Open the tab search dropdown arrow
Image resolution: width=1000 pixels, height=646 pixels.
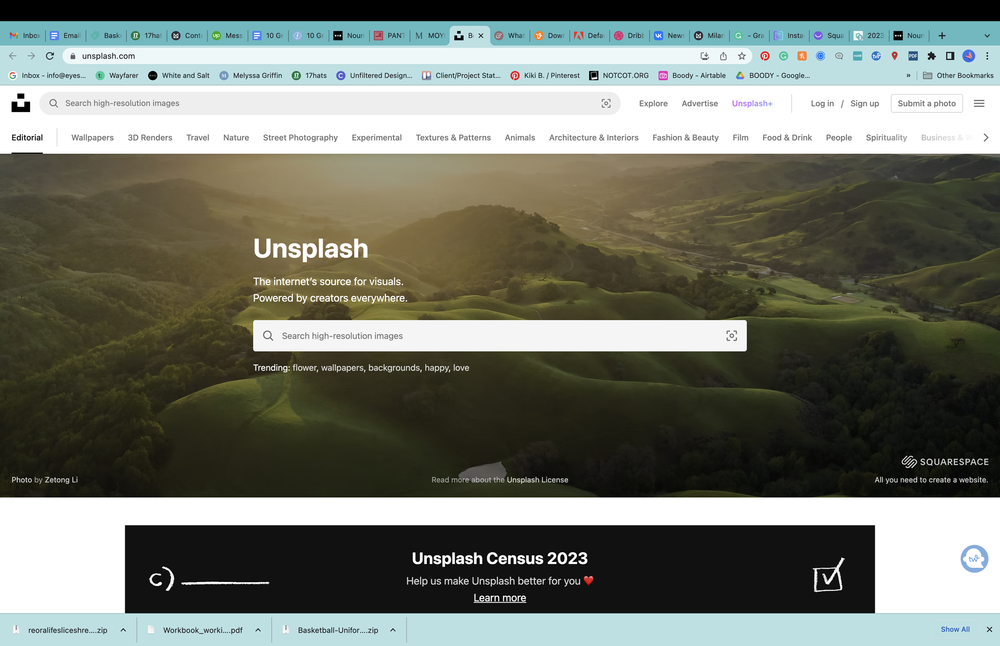pyautogui.click(x=987, y=36)
